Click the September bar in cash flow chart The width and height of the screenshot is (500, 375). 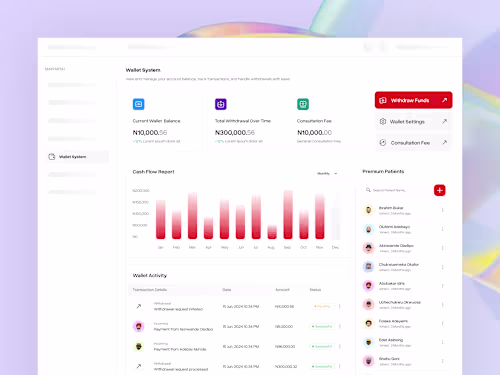point(288,215)
